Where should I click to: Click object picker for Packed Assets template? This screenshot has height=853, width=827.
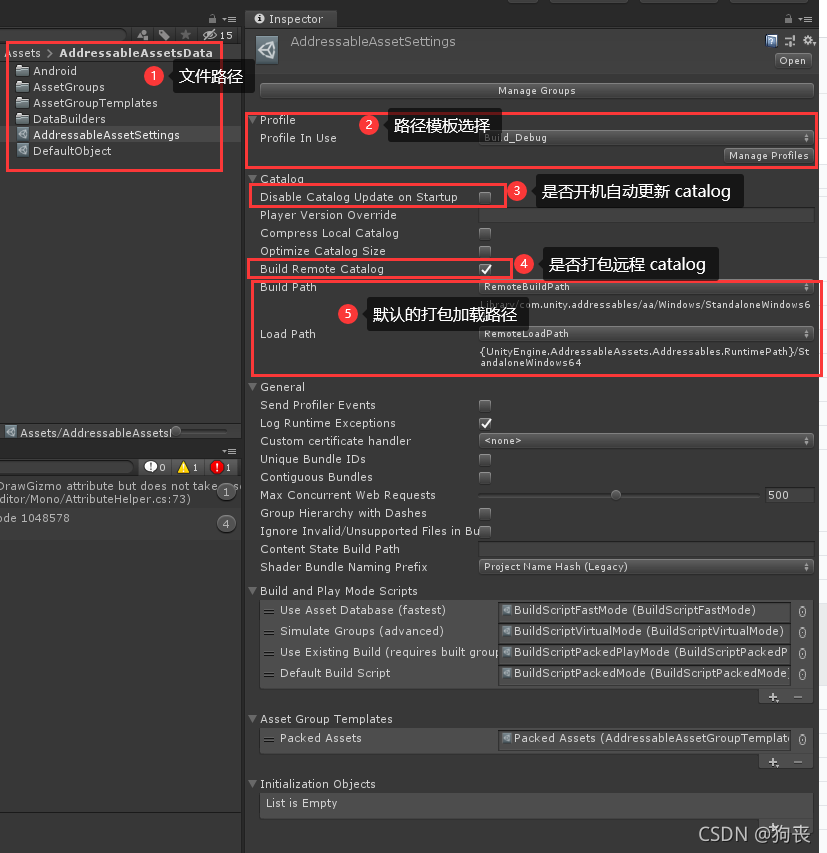(x=802, y=739)
